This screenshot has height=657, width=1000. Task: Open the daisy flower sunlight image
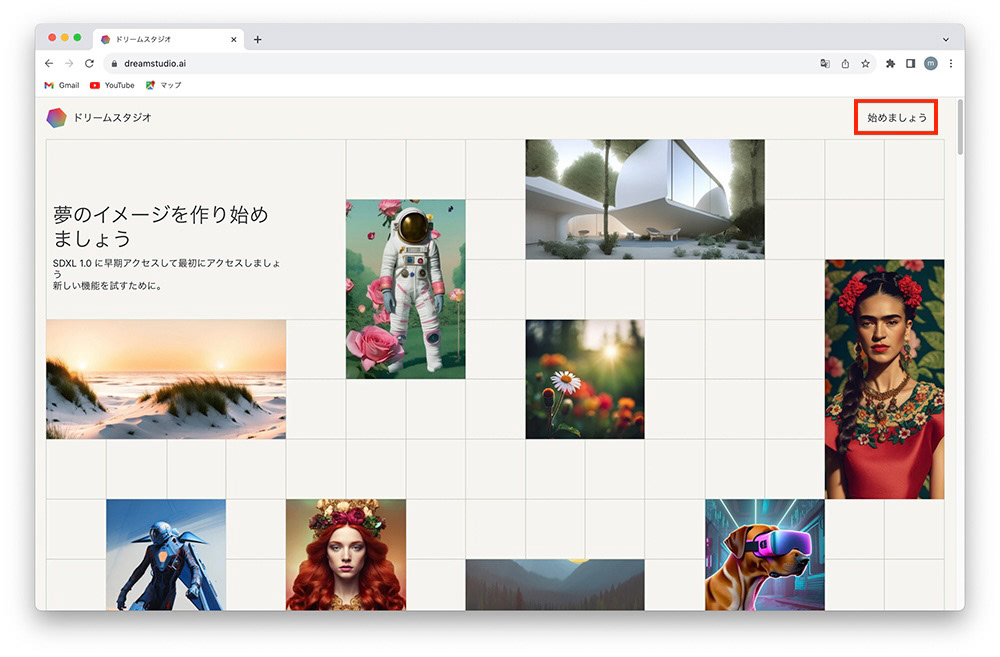pos(585,379)
